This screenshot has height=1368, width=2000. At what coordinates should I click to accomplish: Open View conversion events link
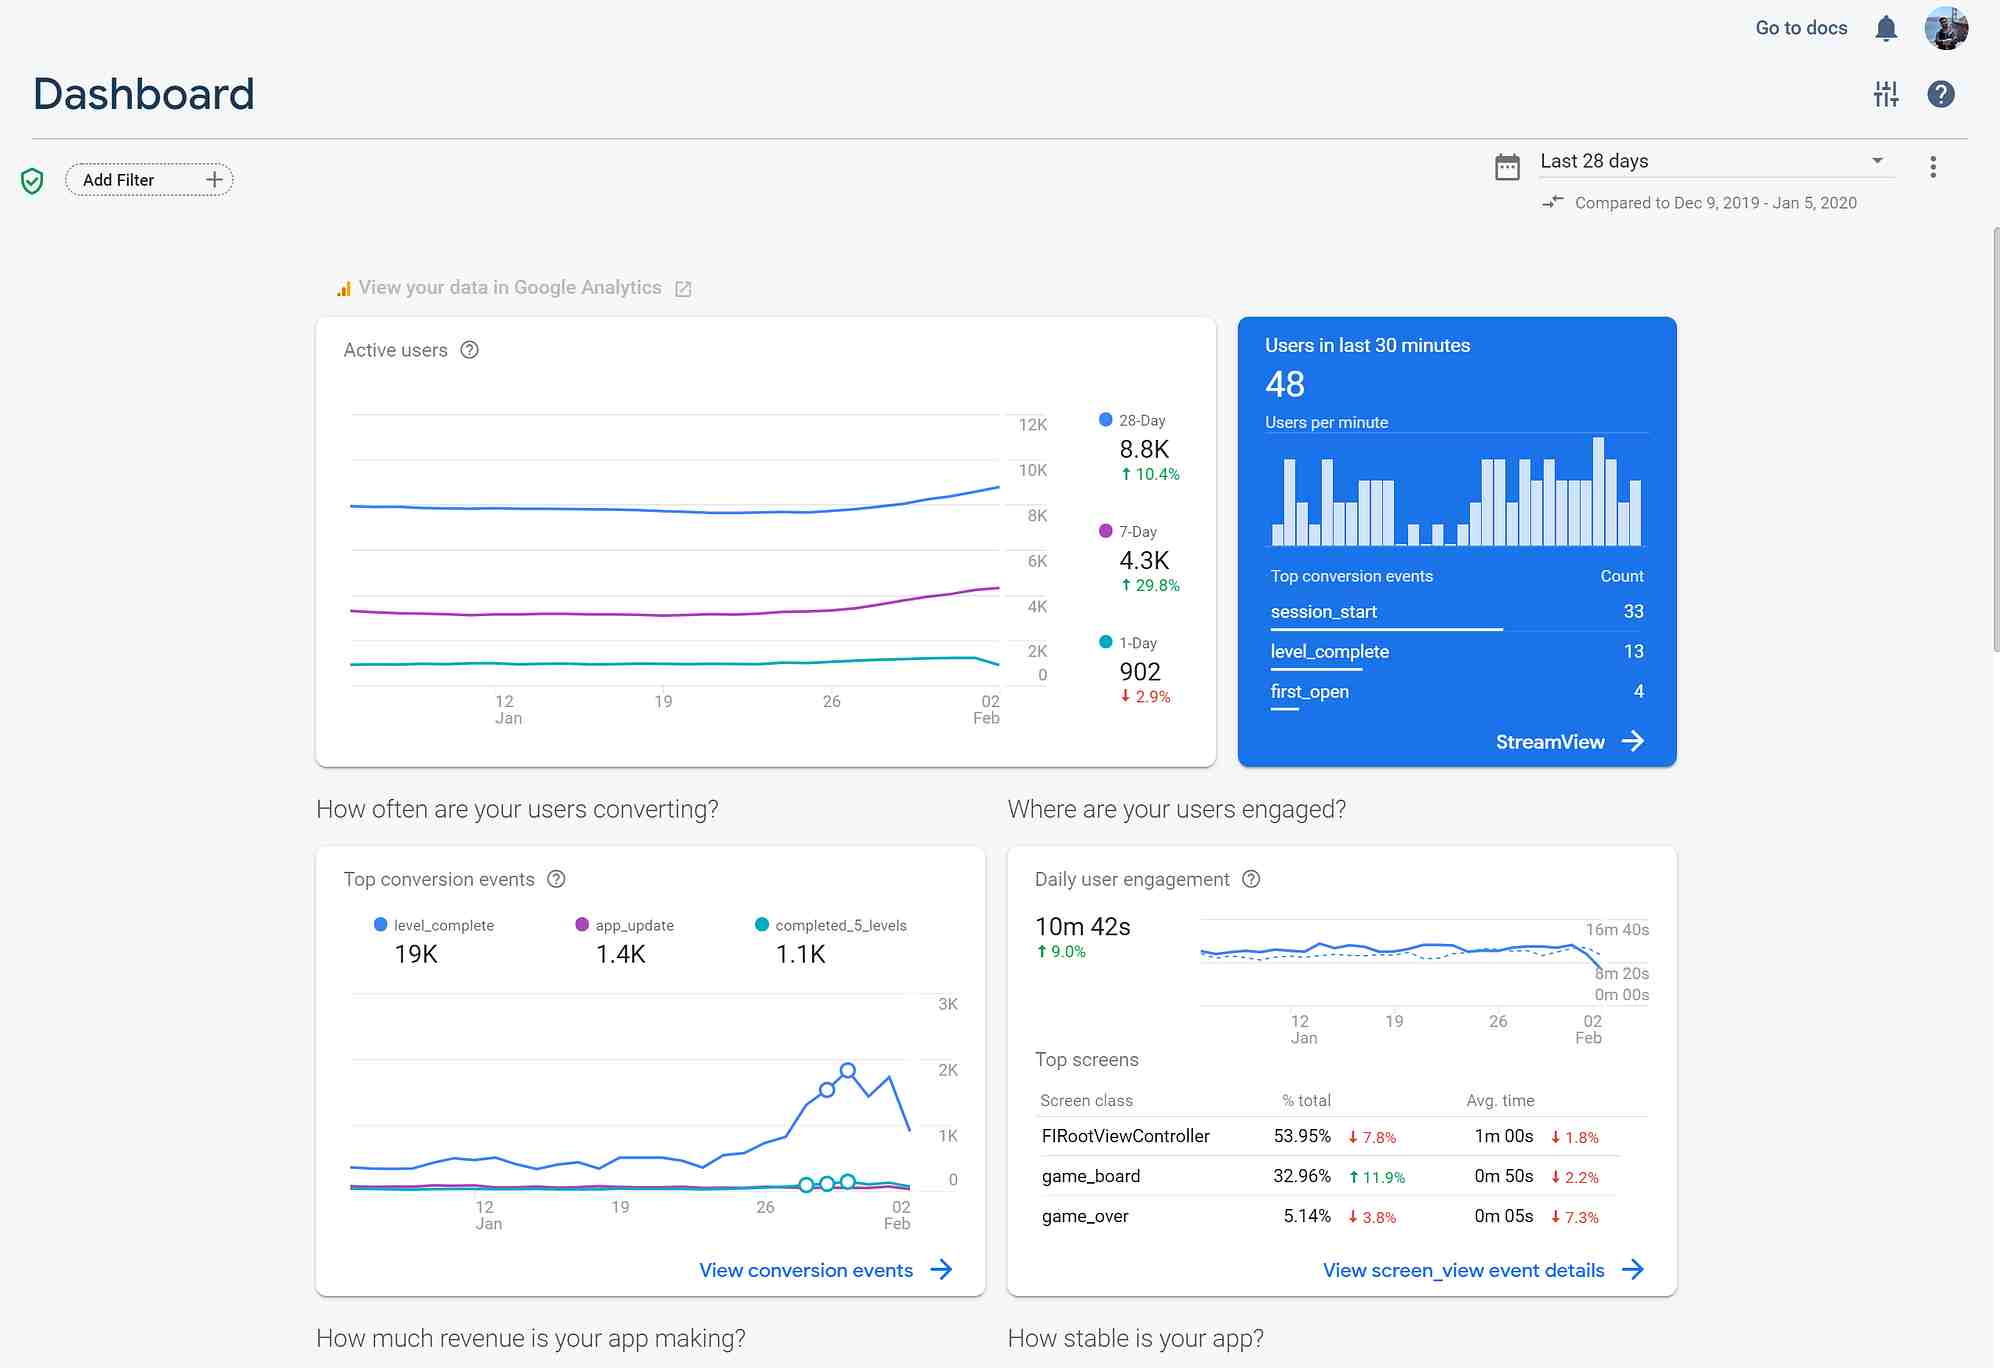pyautogui.click(x=805, y=1269)
